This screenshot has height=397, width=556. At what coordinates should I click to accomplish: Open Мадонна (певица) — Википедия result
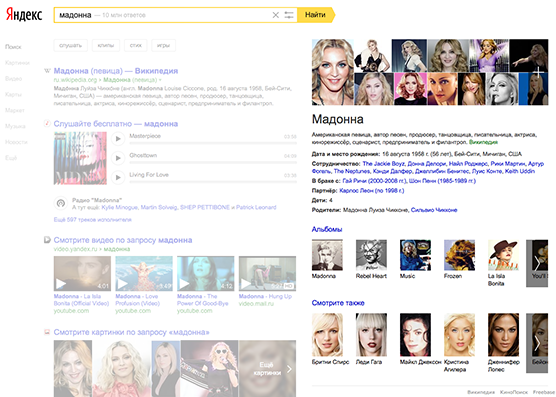pyautogui.click(x=116, y=71)
